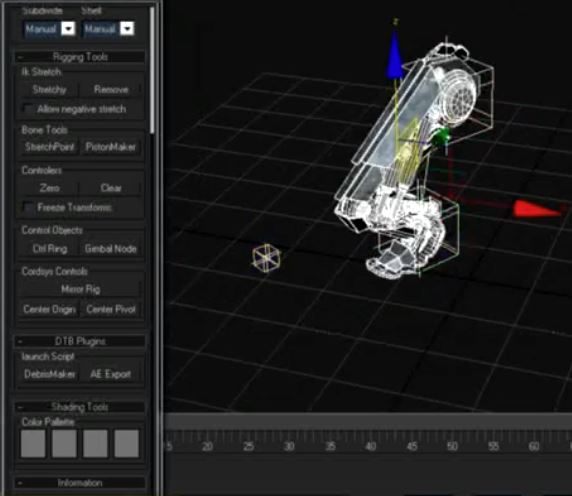Launch the AE Export script
The height and width of the screenshot is (496, 572).
tap(111, 374)
